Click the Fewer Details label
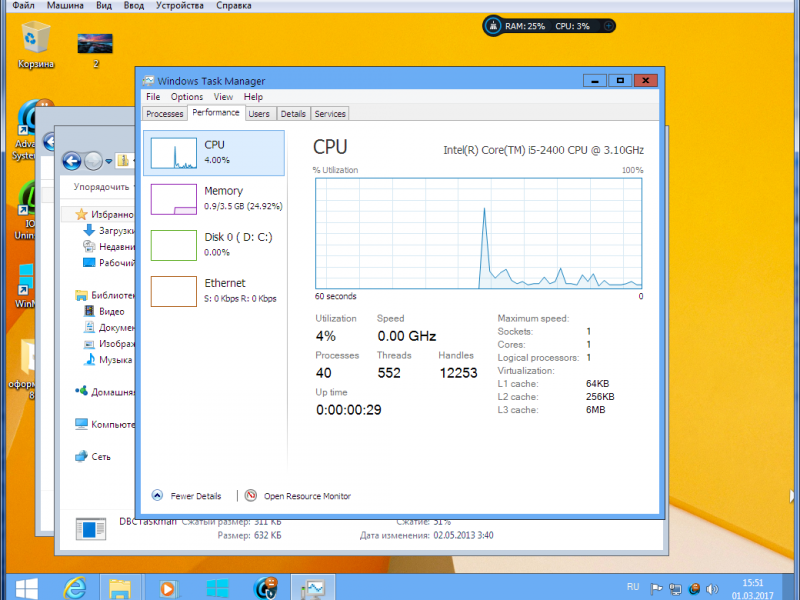800x600 pixels. 196,496
